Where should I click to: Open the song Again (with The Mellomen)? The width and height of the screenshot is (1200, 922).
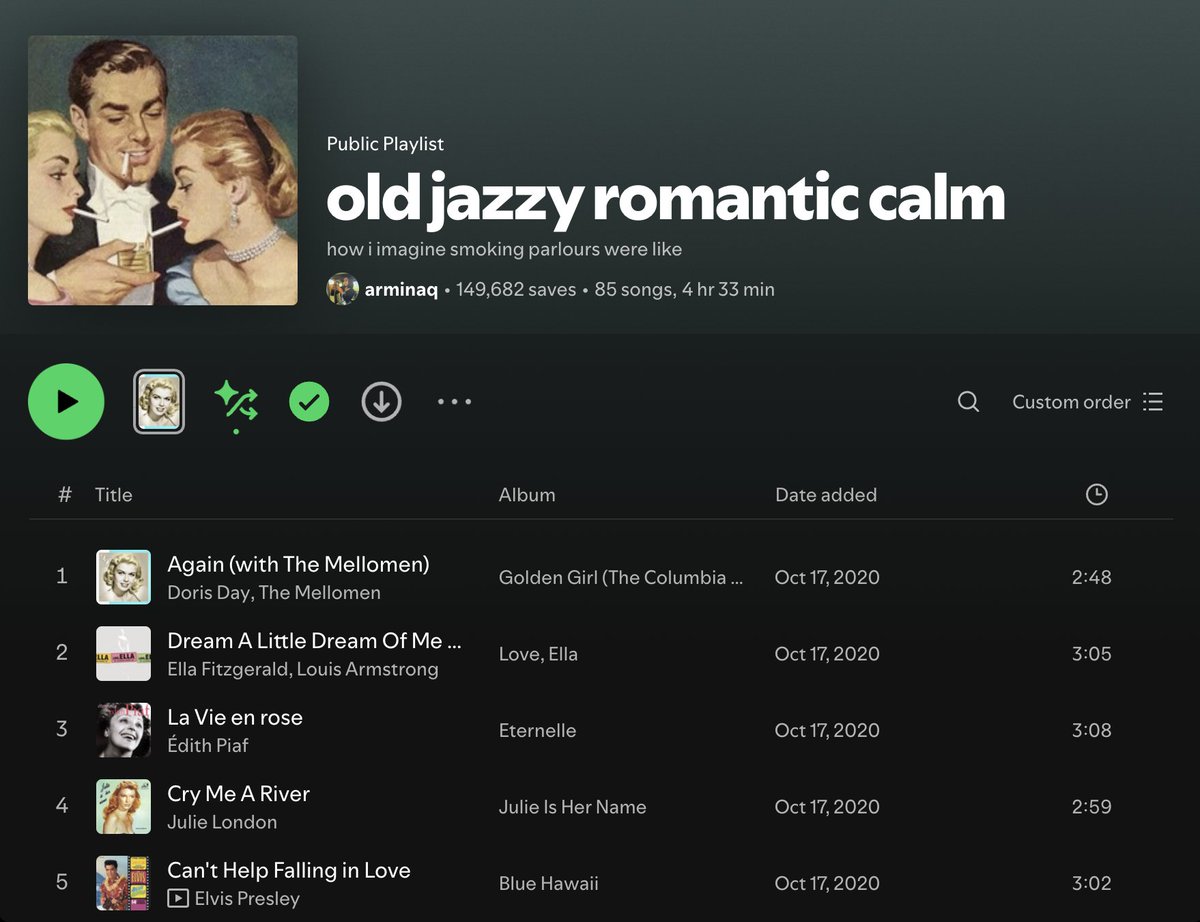(298, 564)
